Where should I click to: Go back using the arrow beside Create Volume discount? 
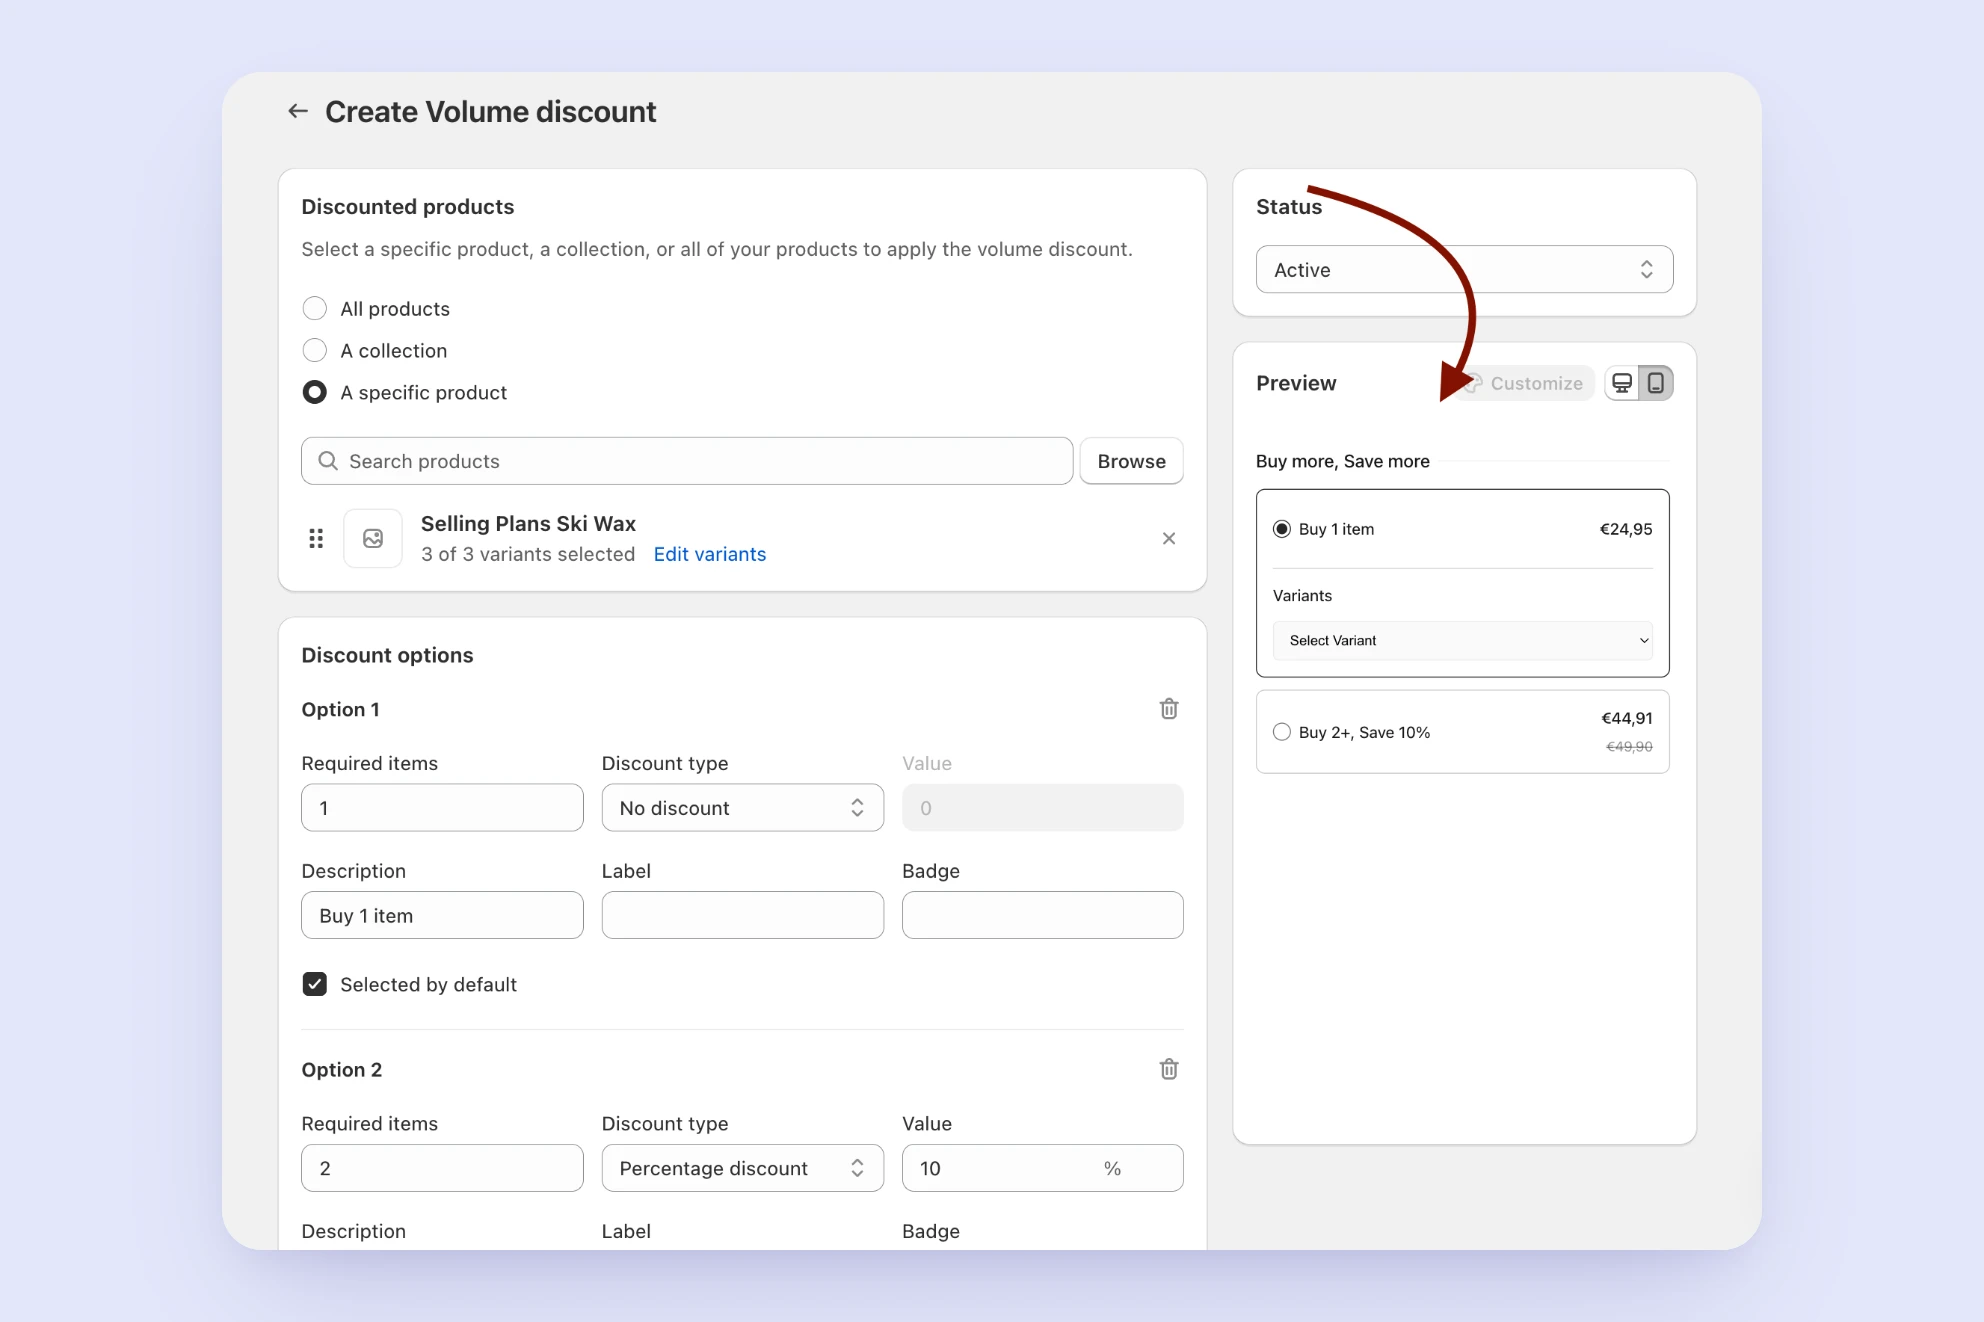(x=297, y=111)
